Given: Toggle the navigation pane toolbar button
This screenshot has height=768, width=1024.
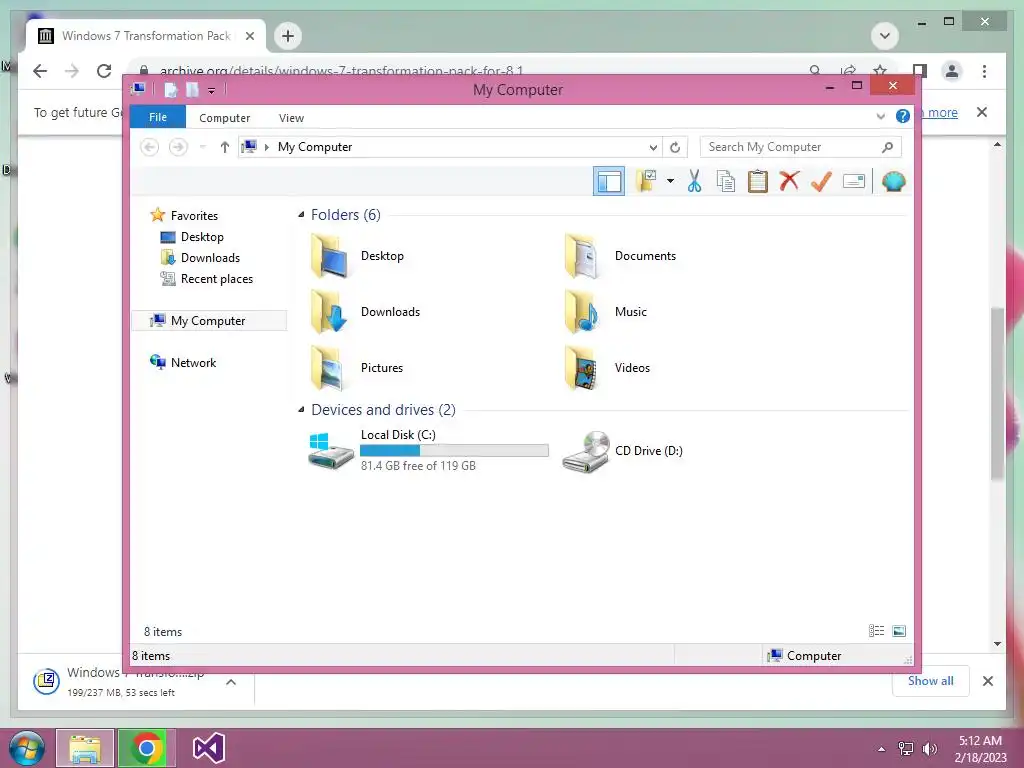Looking at the screenshot, I should point(609,182).
